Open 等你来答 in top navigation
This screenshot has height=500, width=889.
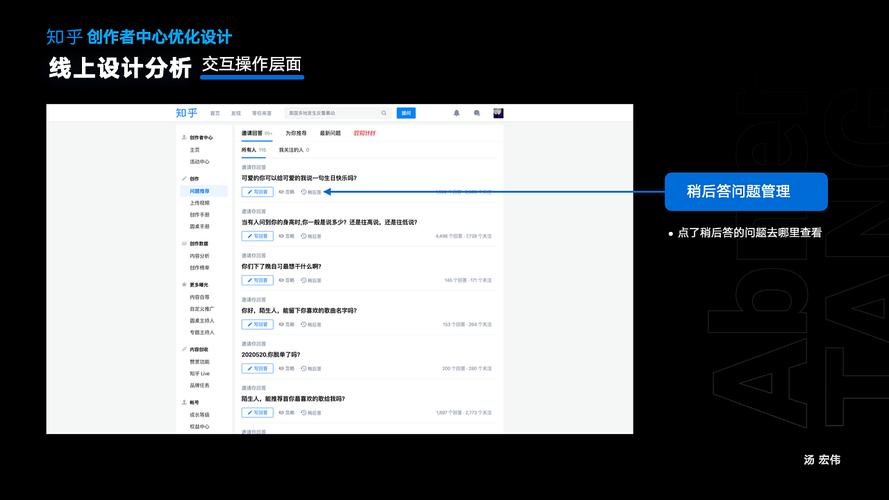tap(261, 113)
